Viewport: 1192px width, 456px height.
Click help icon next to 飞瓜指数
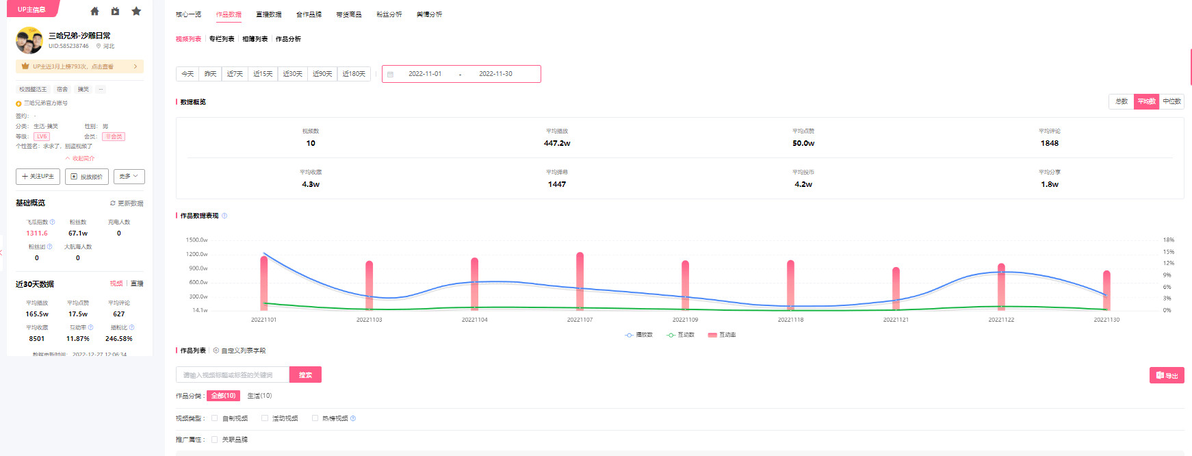pos(52,223)
